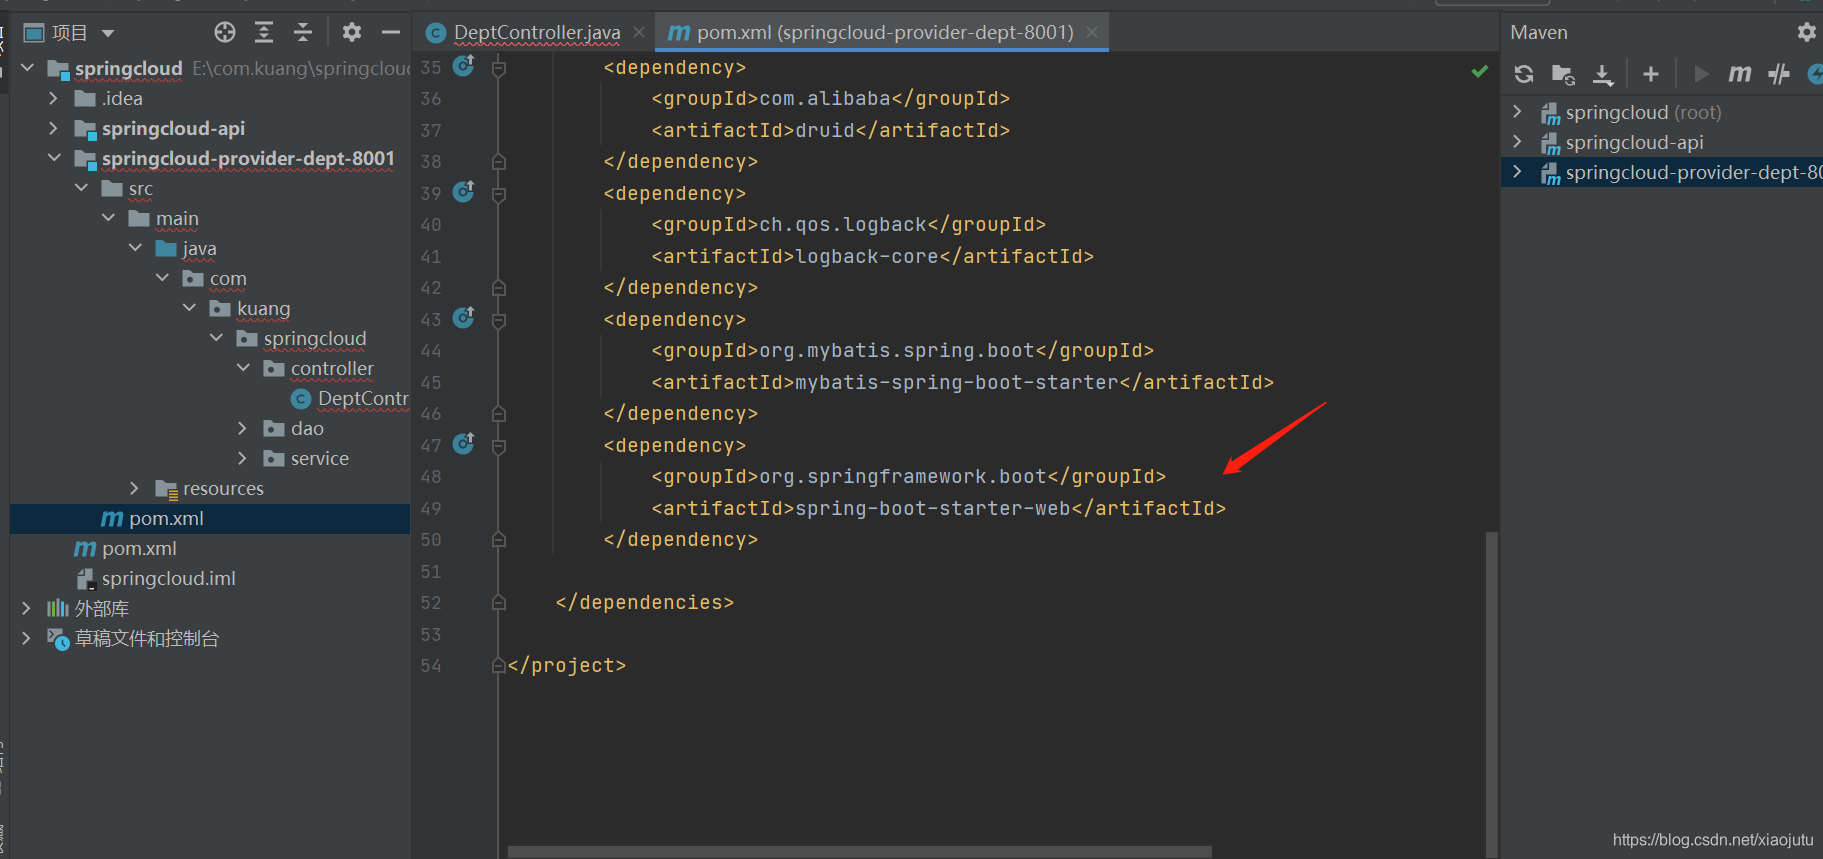Image resolution: width=1823 pixels, height=859 pixels.
Task: Click the green inspection checkmark in editor
Action: coord(1480,71)
